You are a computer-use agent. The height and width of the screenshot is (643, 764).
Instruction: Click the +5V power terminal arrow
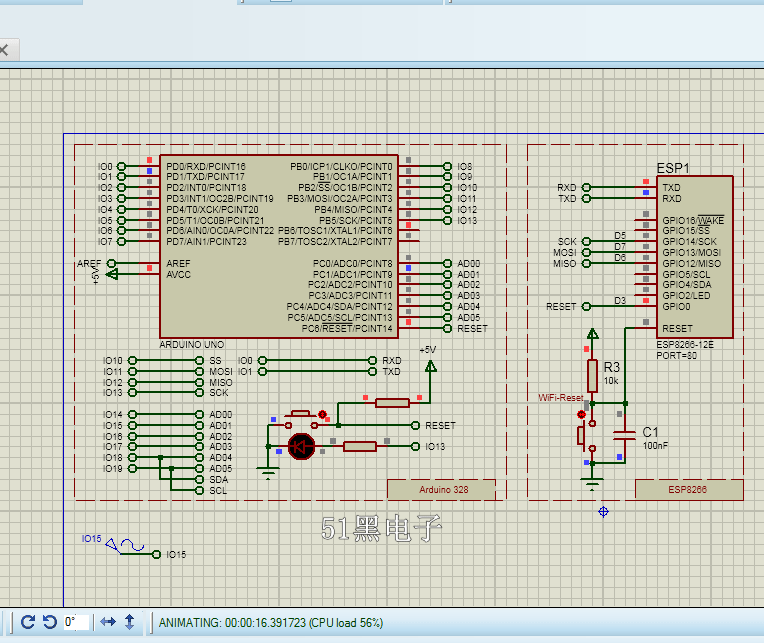[430, 366]
